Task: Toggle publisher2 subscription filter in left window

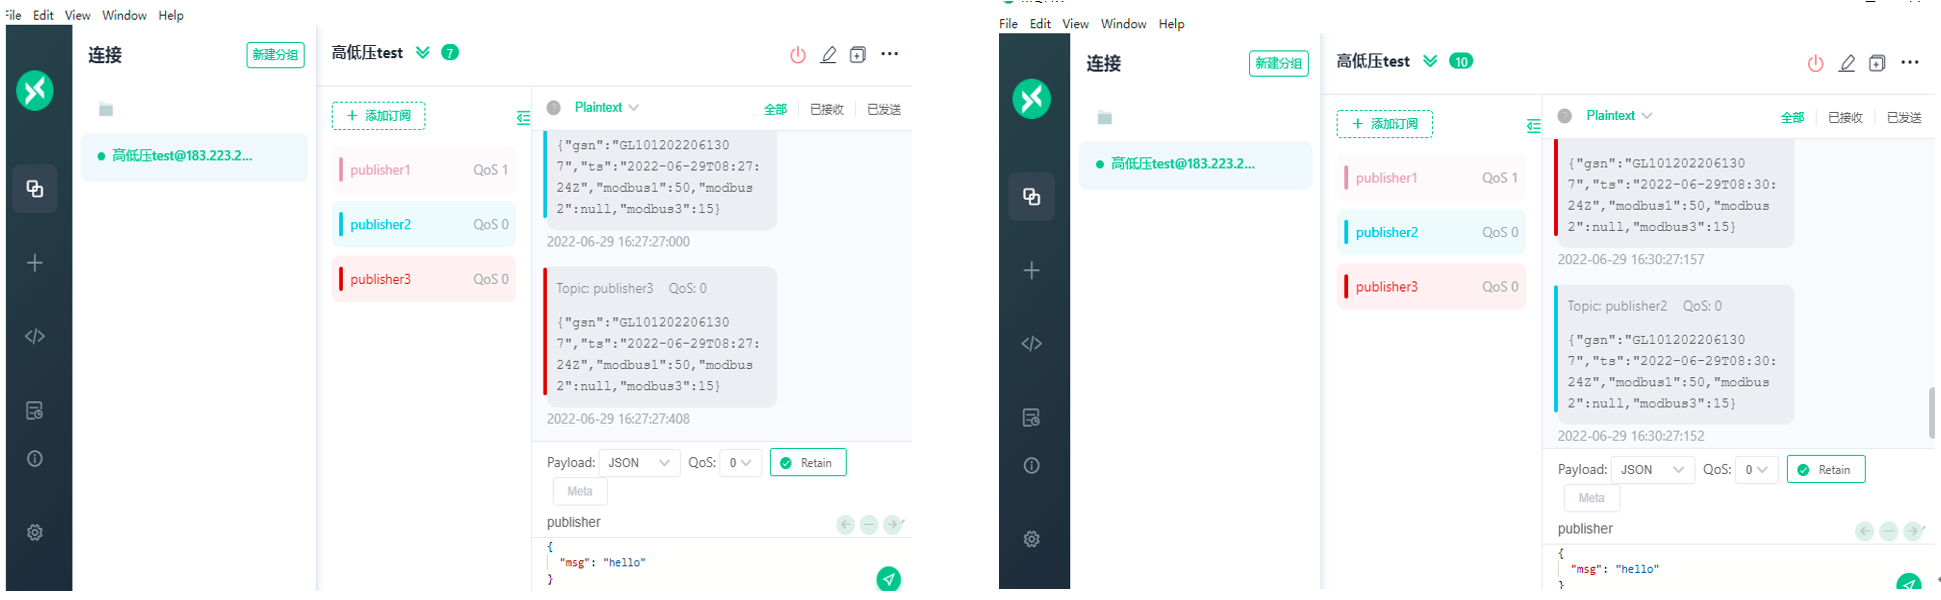Action: [x=424, y=225]
